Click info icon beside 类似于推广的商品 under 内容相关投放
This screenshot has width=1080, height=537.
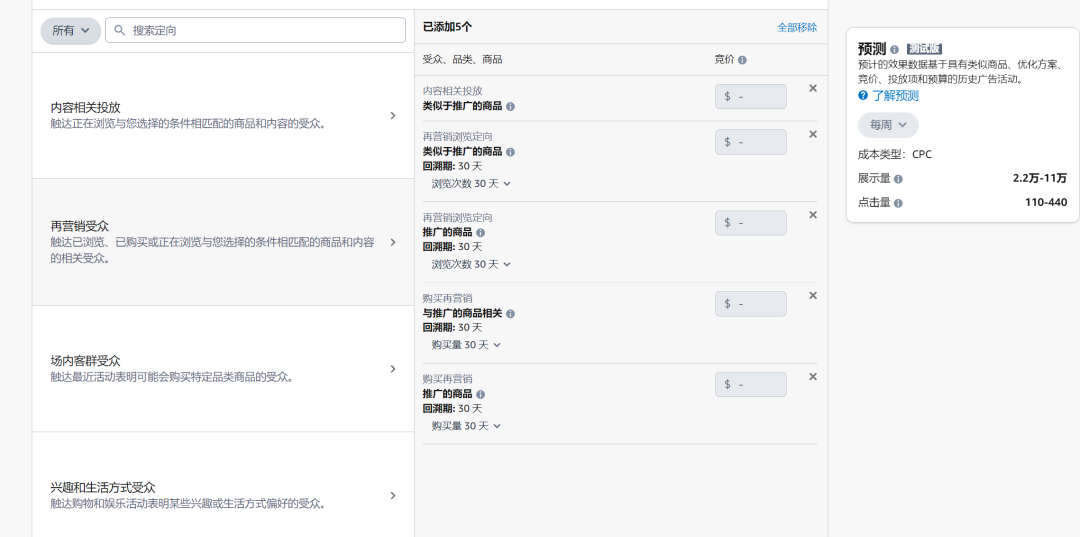click(x=510, y=107)
